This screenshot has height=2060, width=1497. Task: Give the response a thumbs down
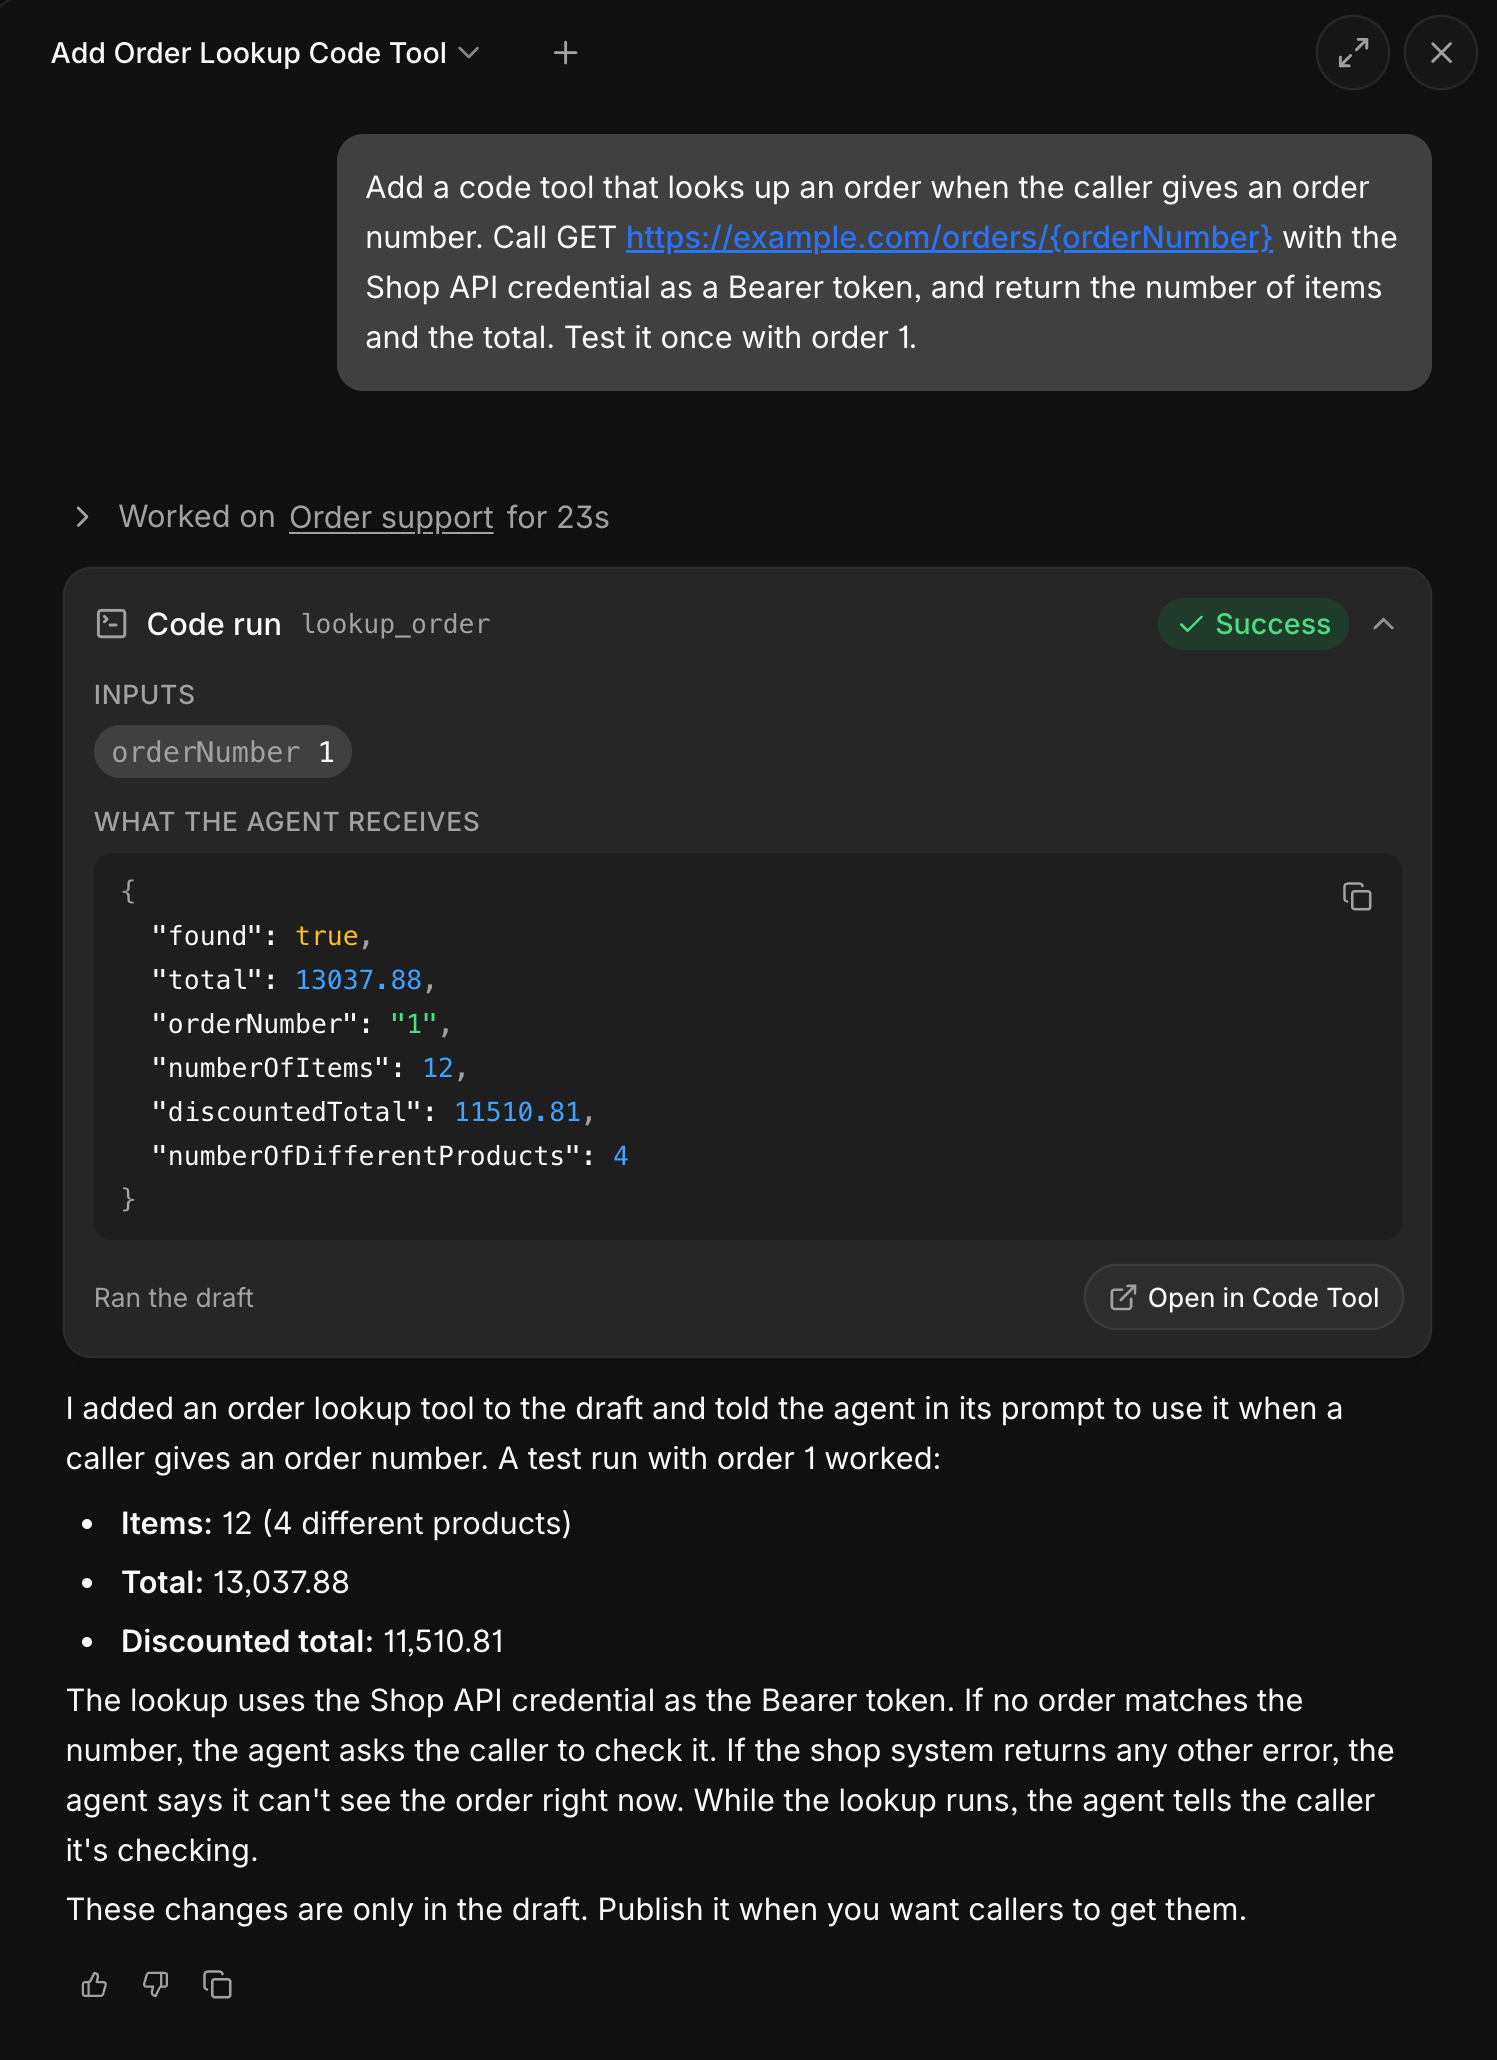[x=155, y=1984]
